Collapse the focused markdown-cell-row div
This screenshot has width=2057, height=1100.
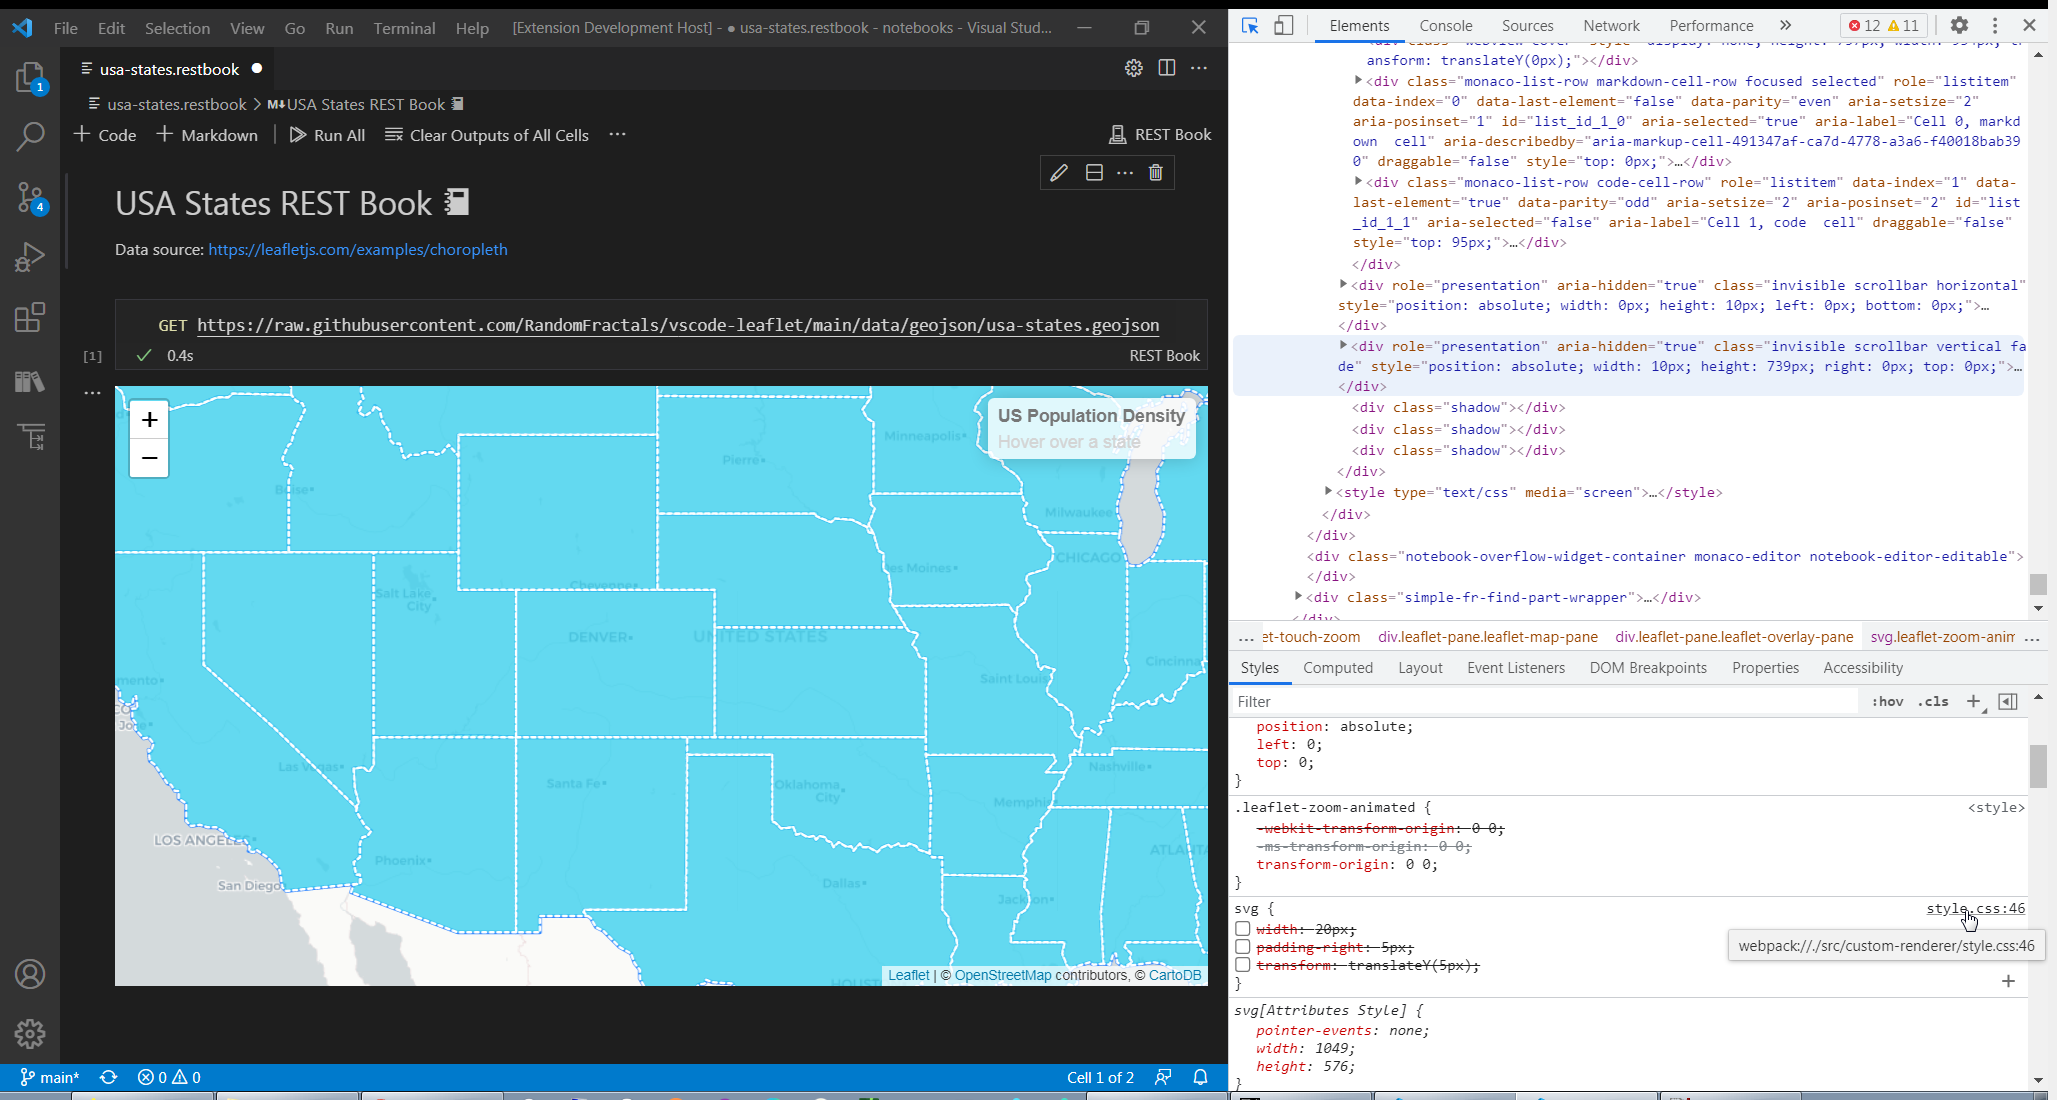click(x=1359, y=81)
